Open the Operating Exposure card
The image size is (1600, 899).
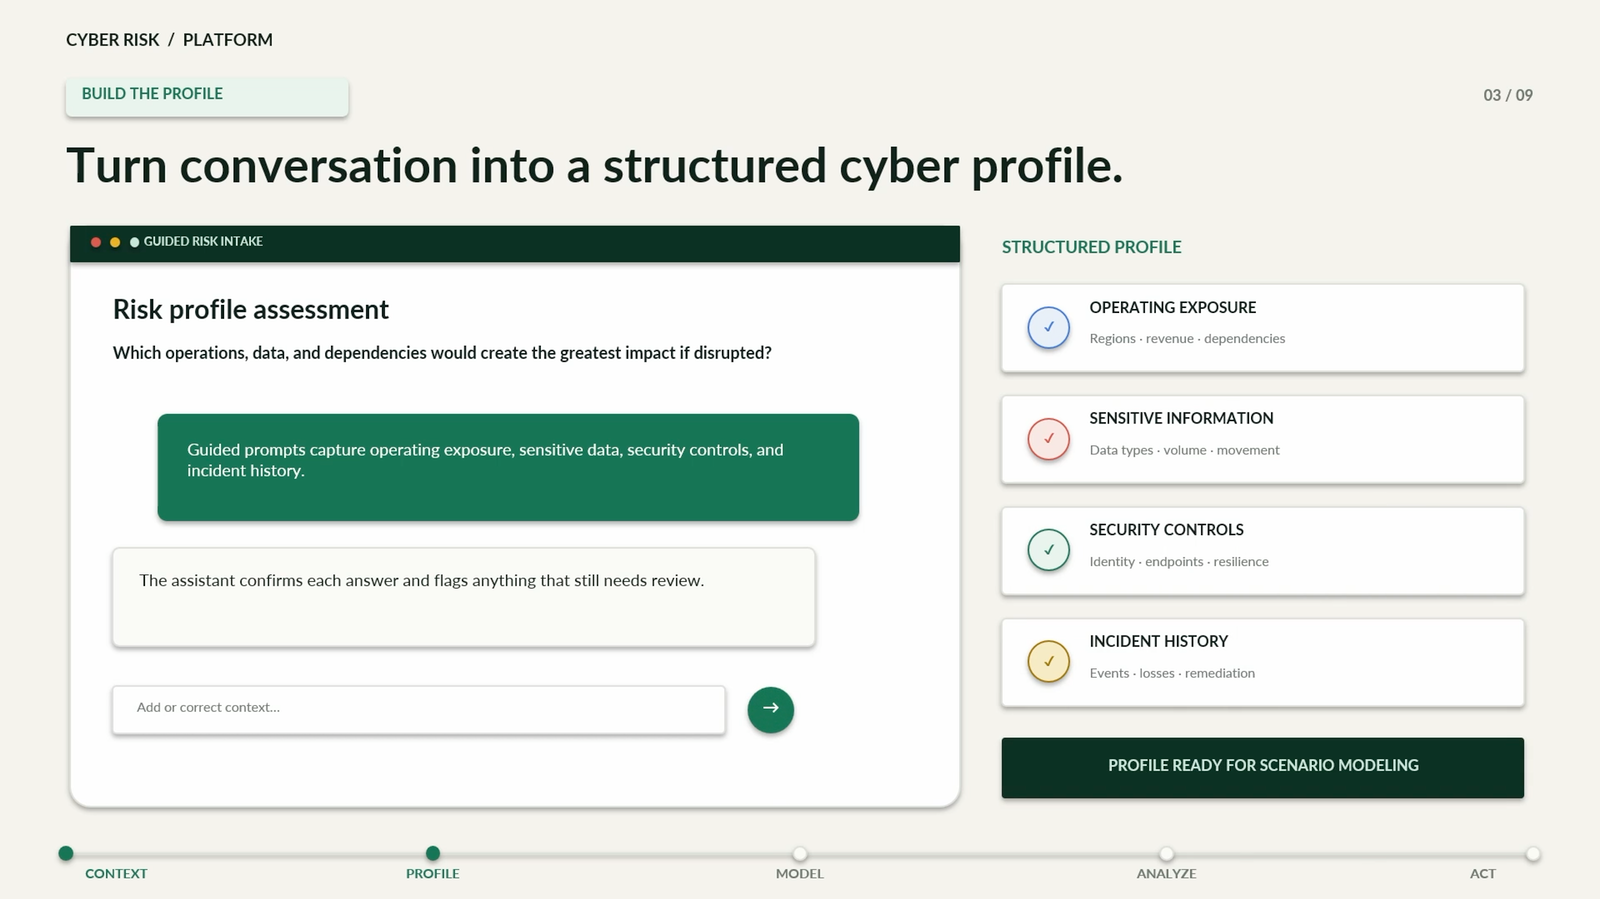(x=1262, y=328)
